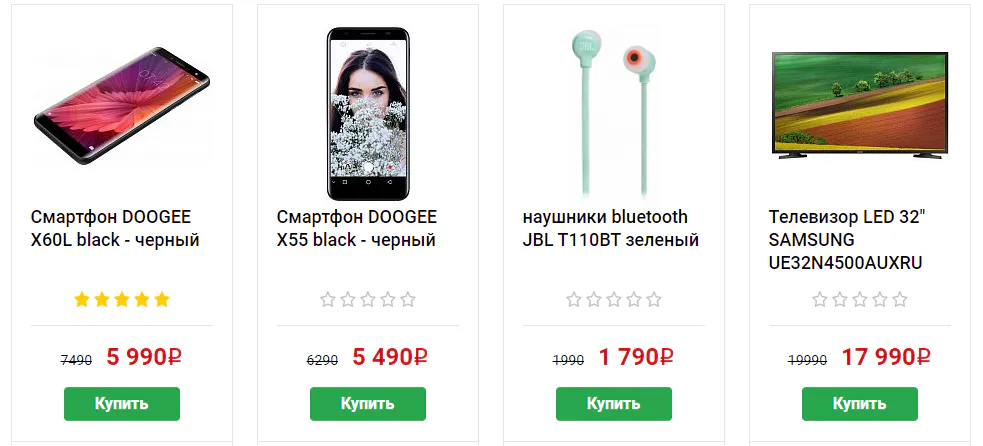Click the DOOGEE X55 phone photo

click(x=368, y=114)
